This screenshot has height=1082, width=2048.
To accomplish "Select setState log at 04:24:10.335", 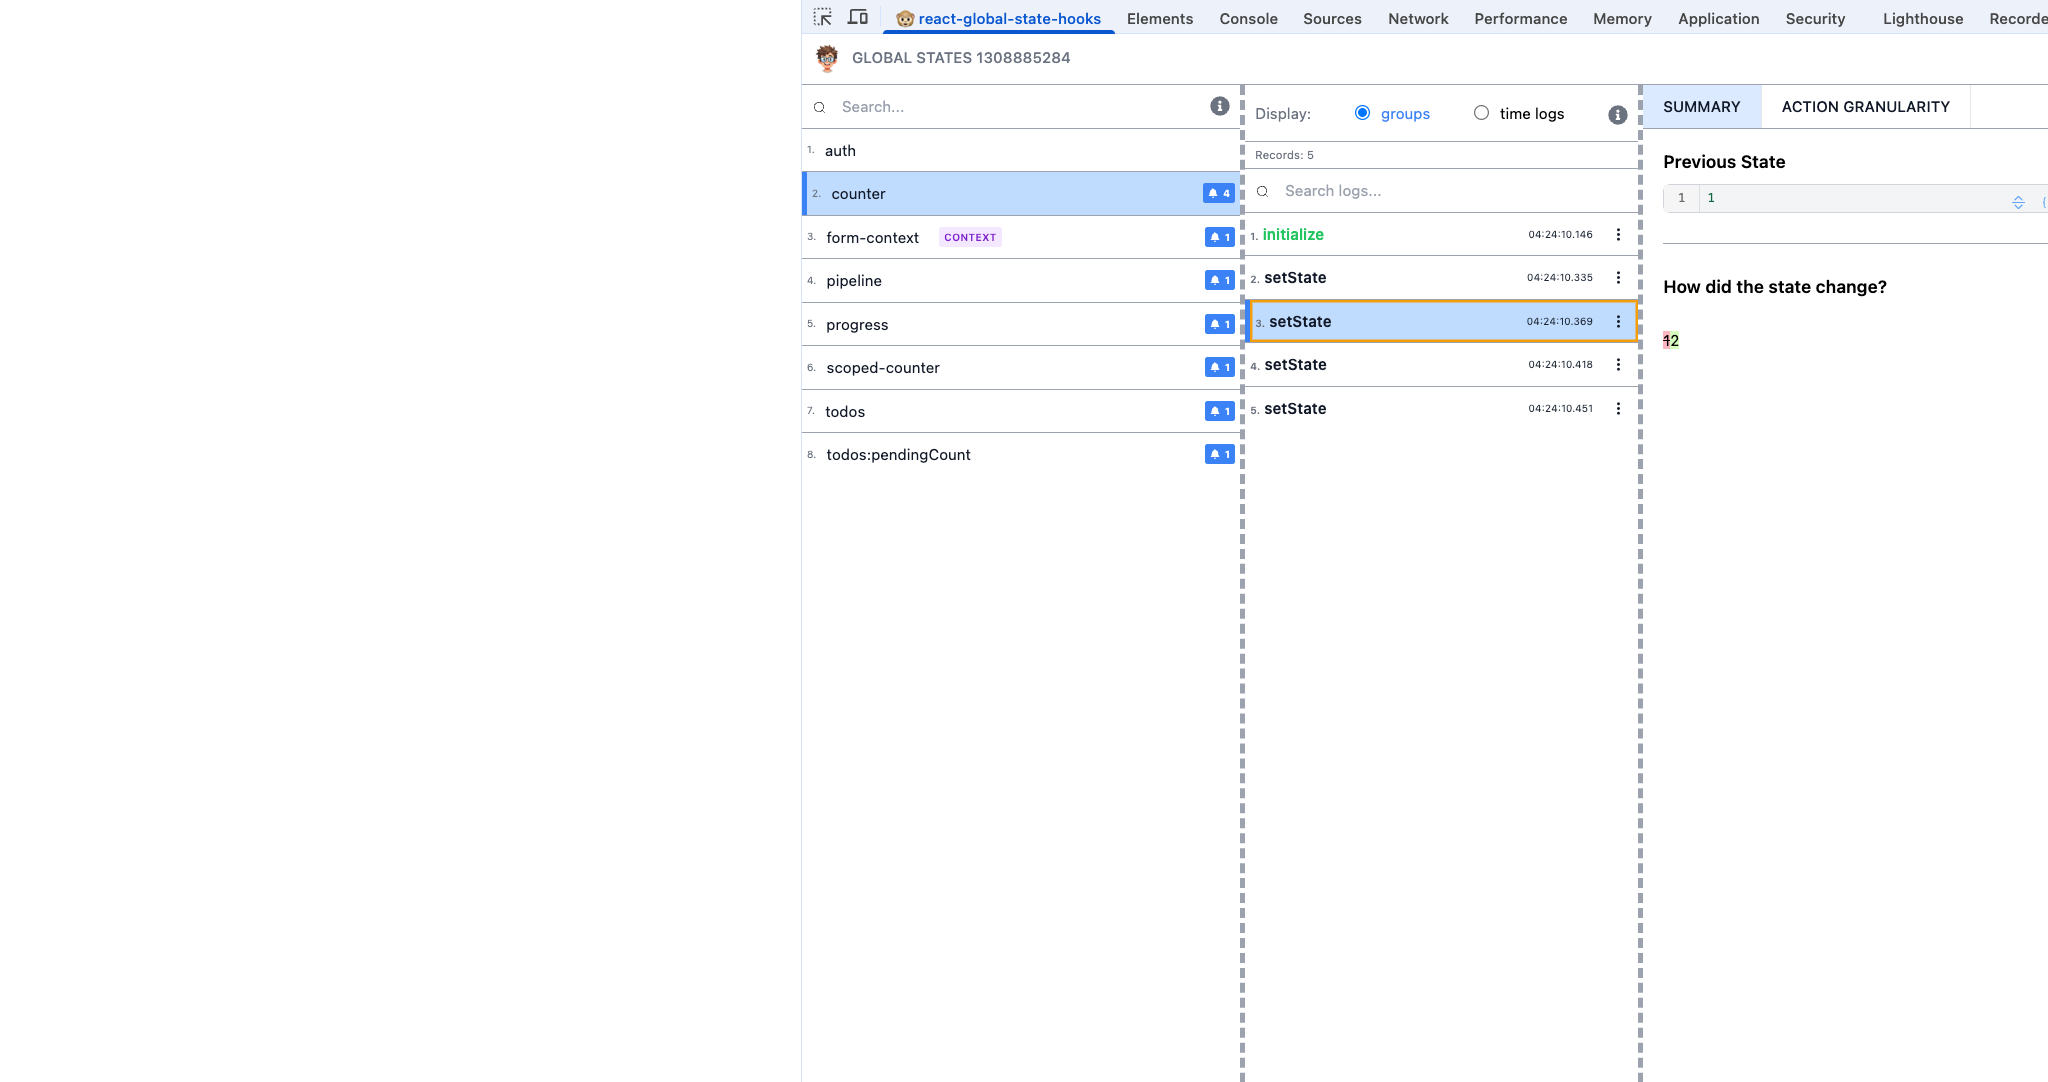I will coord(1441,278).
